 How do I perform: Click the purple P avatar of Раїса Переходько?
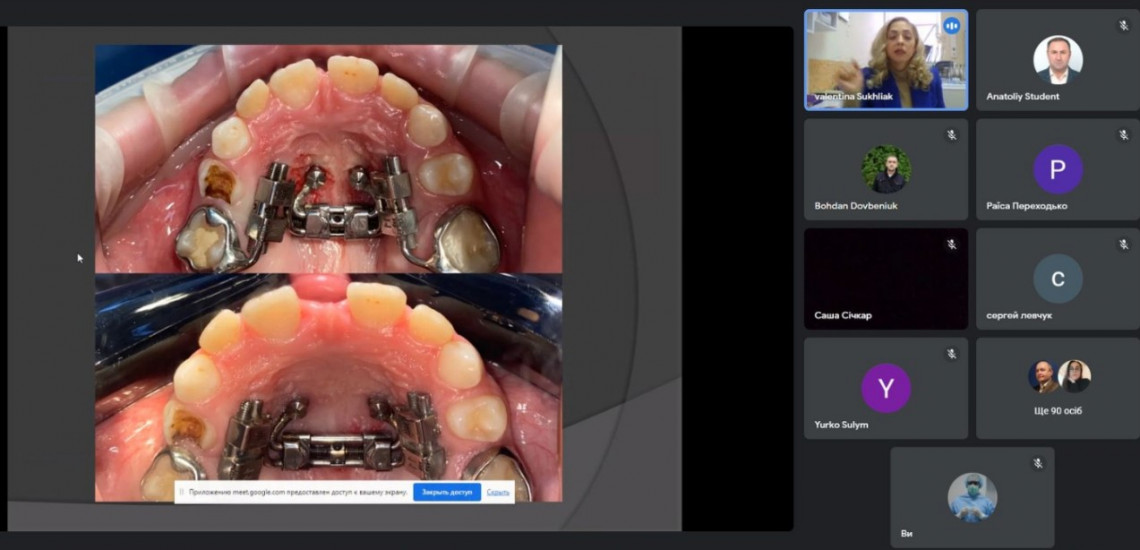click(1058, 169)
